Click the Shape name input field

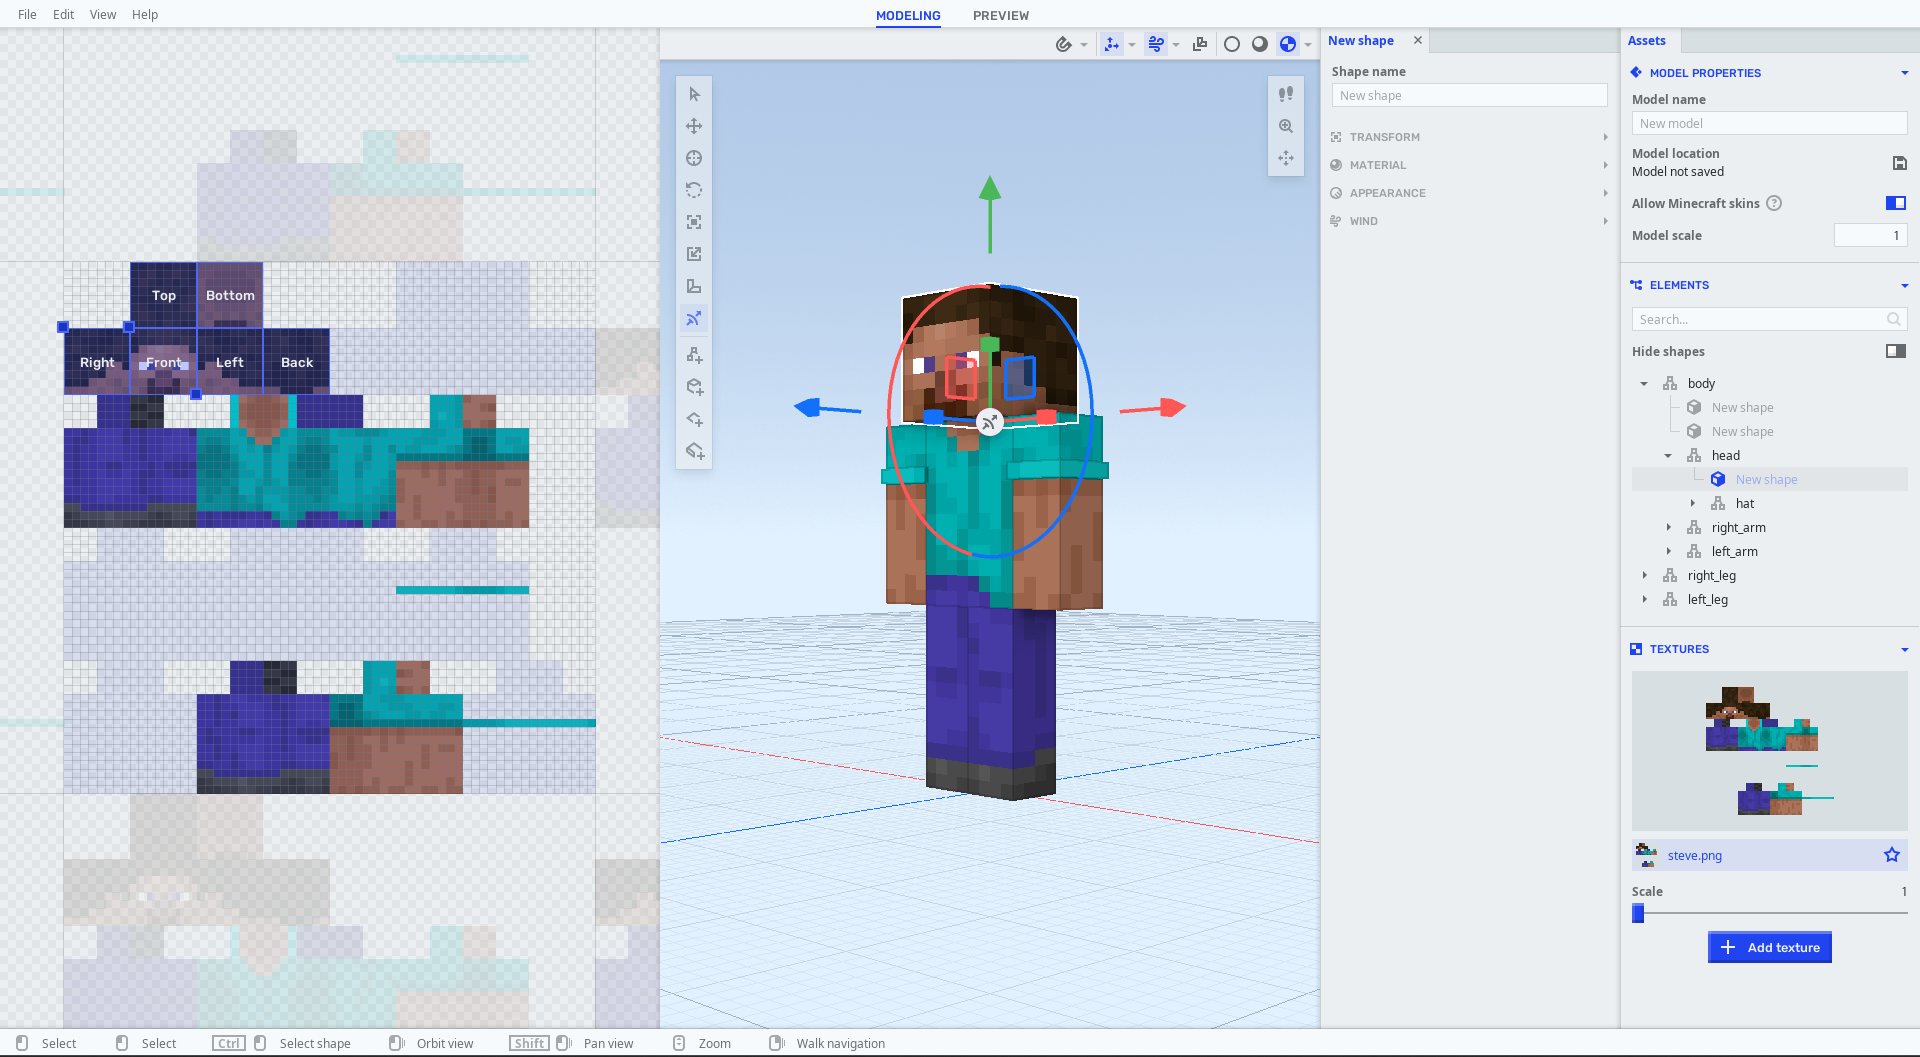point(1468,95)
